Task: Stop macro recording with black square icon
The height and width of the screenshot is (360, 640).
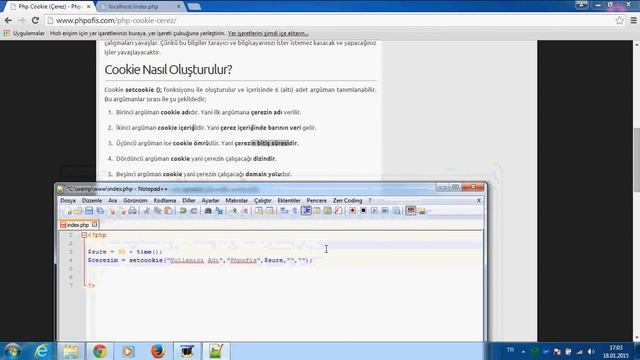Action: point(363,211)
